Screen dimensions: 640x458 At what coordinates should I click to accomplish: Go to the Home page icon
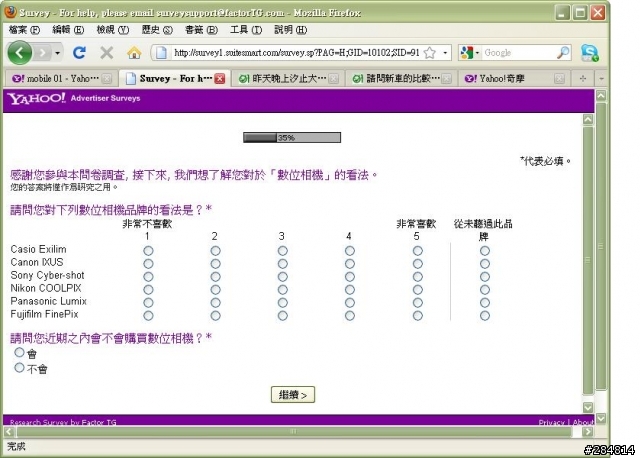point(134,53)
